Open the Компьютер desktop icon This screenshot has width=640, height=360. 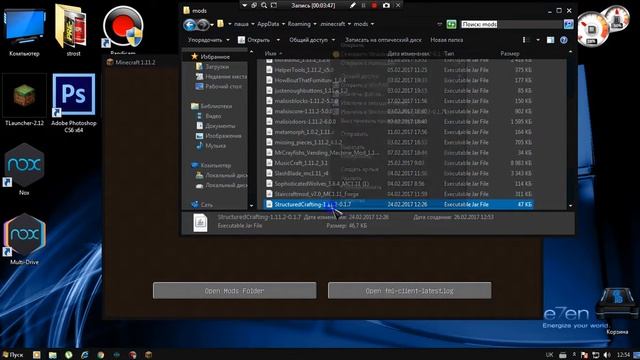click(x=24, y=31)
